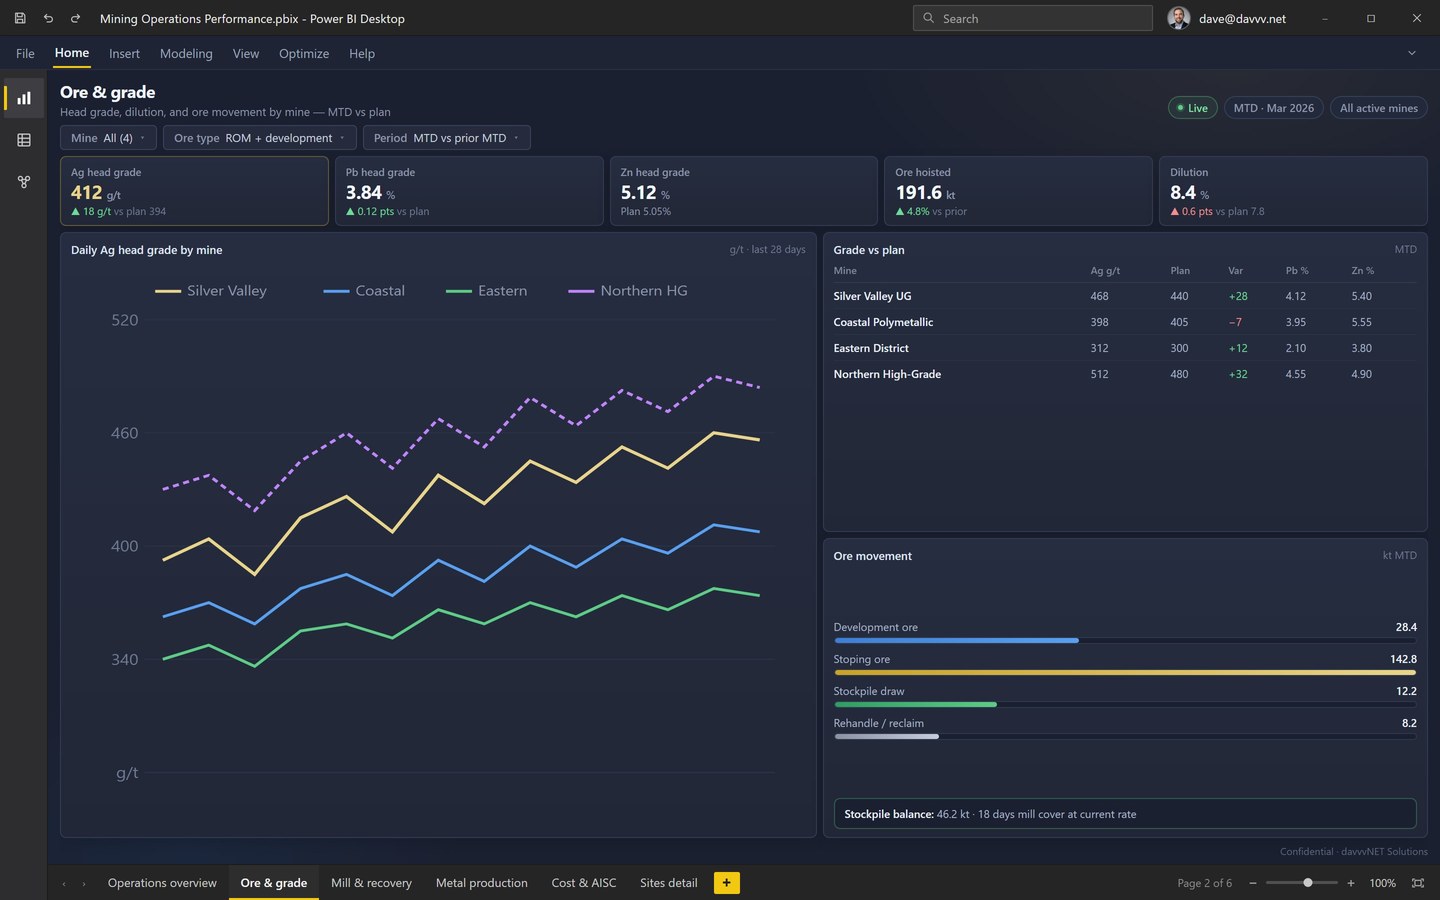Click inside the Search box

(x=1032, y=18)
